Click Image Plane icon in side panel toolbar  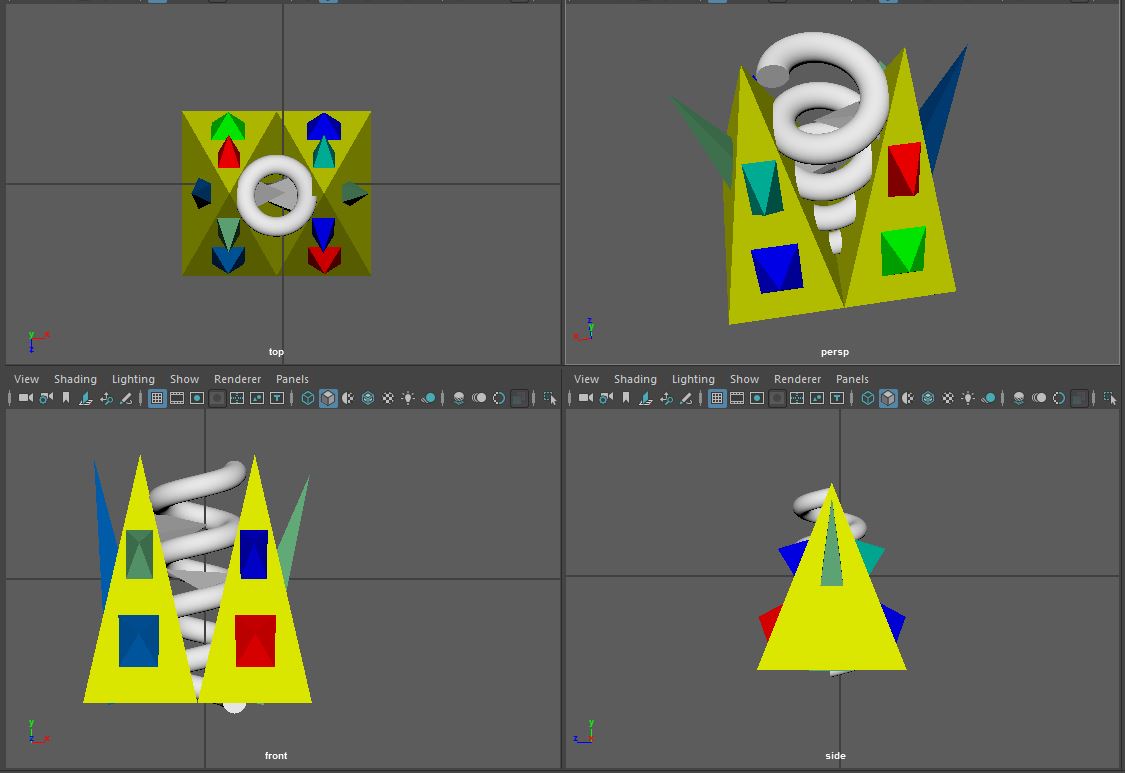646,398
